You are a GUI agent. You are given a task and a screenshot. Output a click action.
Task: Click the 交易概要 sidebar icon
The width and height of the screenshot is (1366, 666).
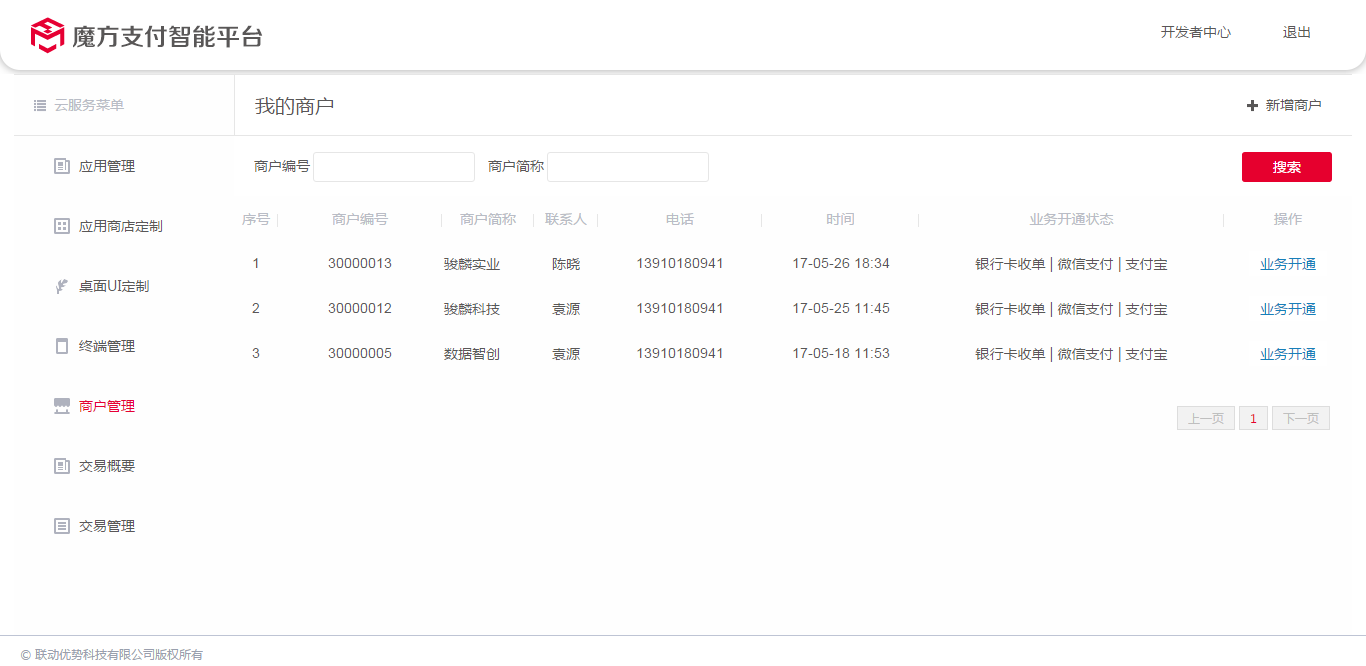pyautogui.click(x=62, y=466)
